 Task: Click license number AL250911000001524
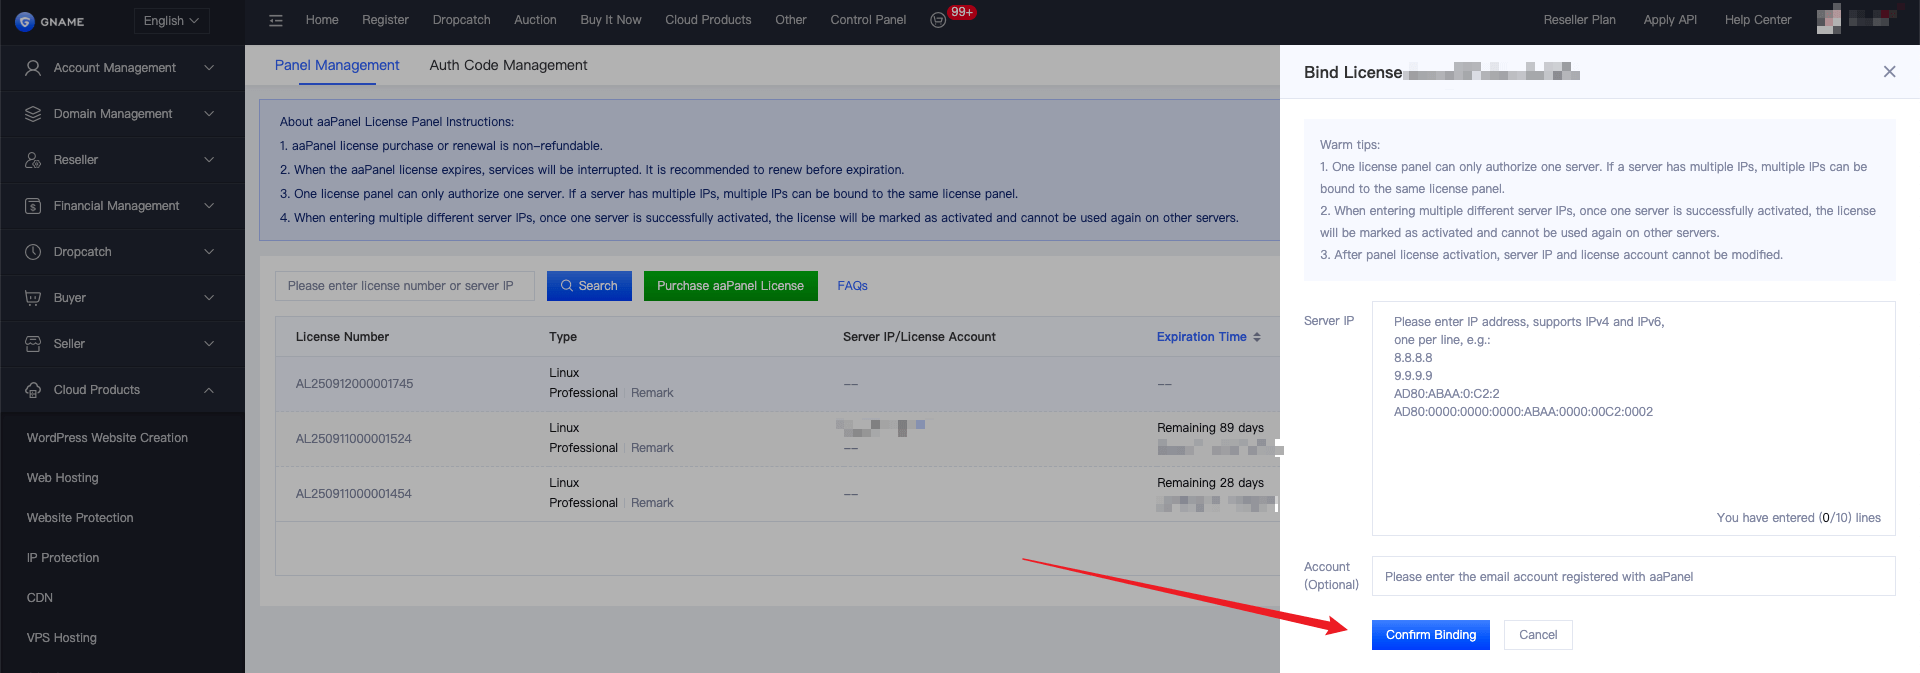pyautogui.click(x=354, y=439)
